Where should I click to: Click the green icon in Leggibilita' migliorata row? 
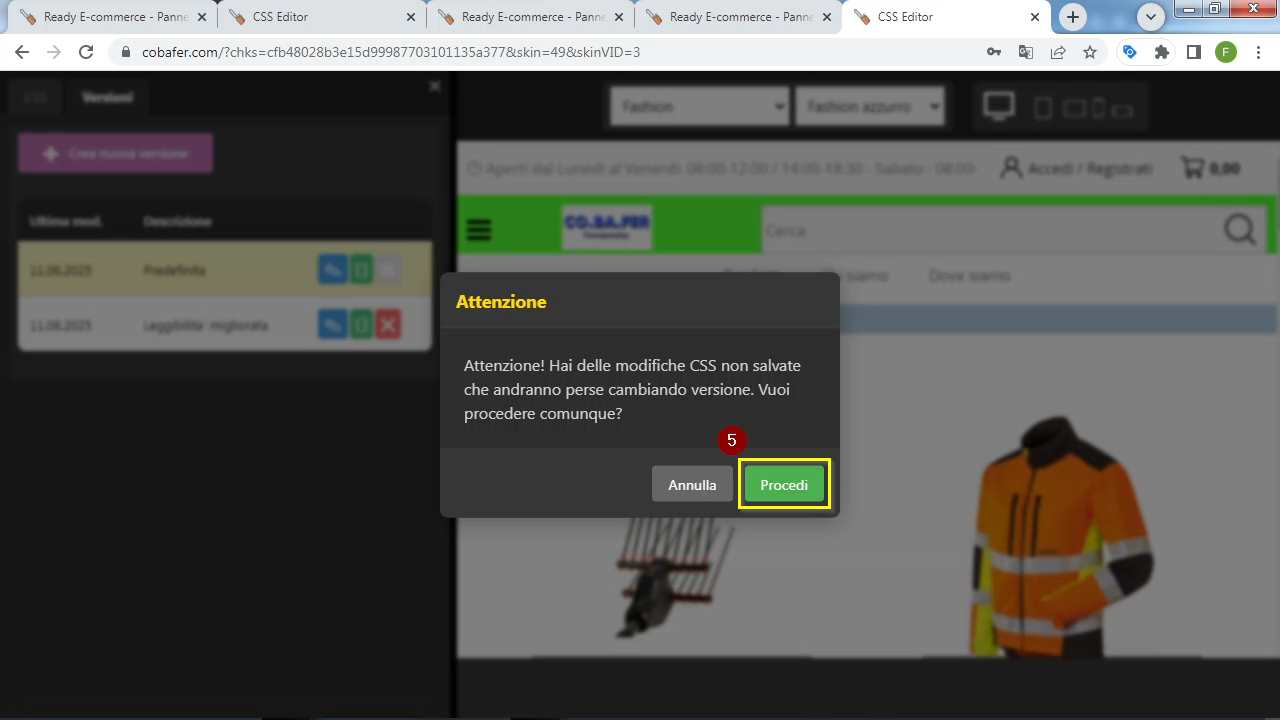[x=361, y=325]
